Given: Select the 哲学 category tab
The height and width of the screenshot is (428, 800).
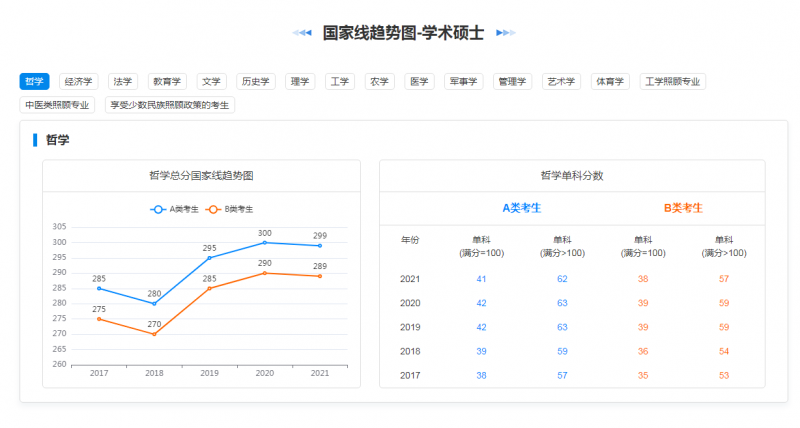Looking at the screenshot, I should pos(35,82).
